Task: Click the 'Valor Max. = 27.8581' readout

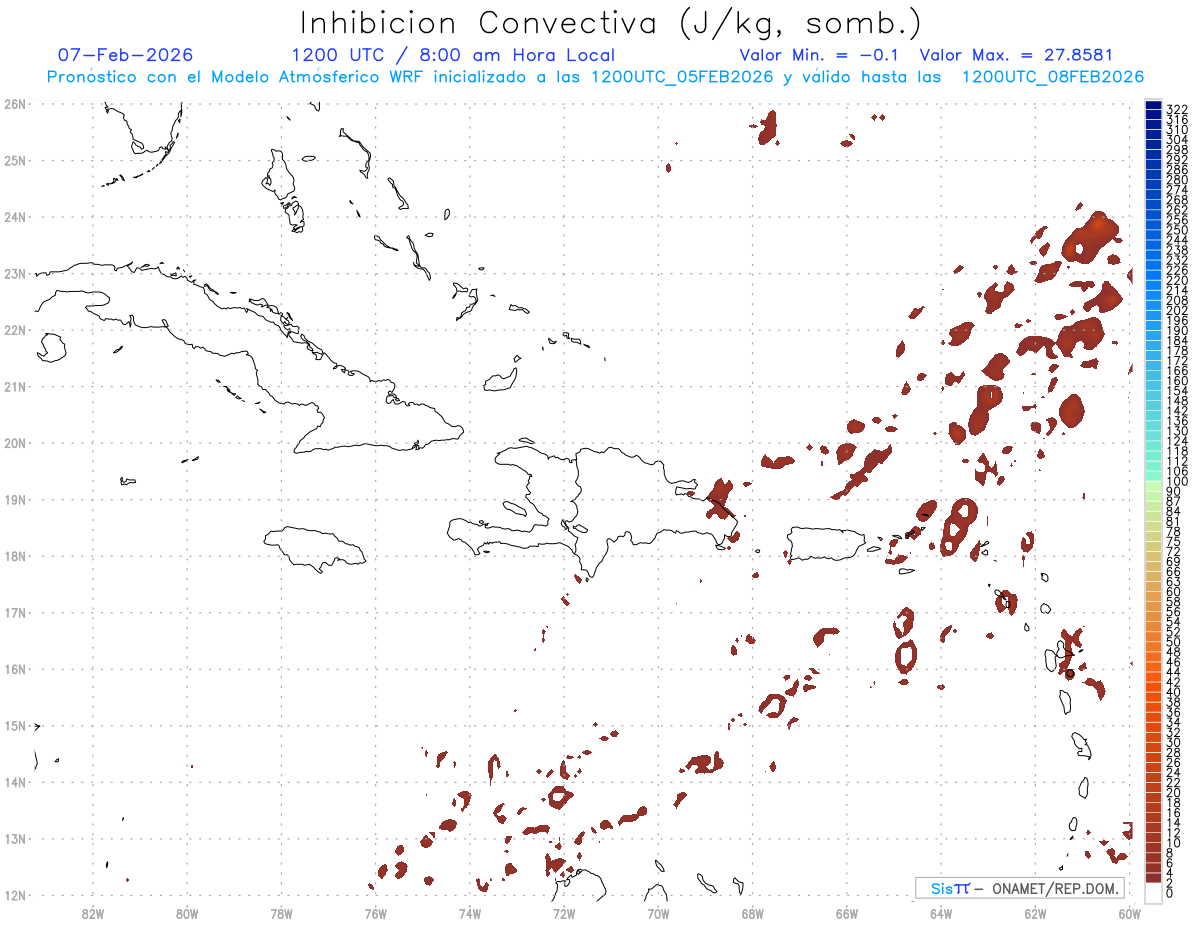Action: coord(1016,55)
